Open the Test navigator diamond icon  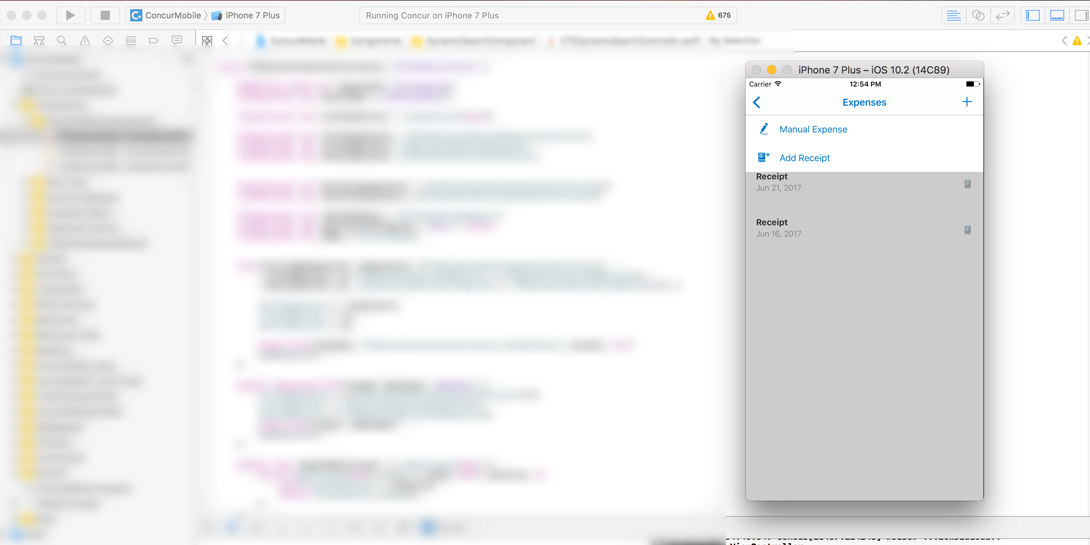(108, 40)
